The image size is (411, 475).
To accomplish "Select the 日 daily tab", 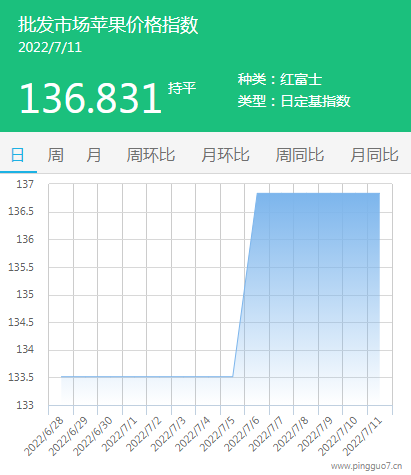I will (18, 155).
